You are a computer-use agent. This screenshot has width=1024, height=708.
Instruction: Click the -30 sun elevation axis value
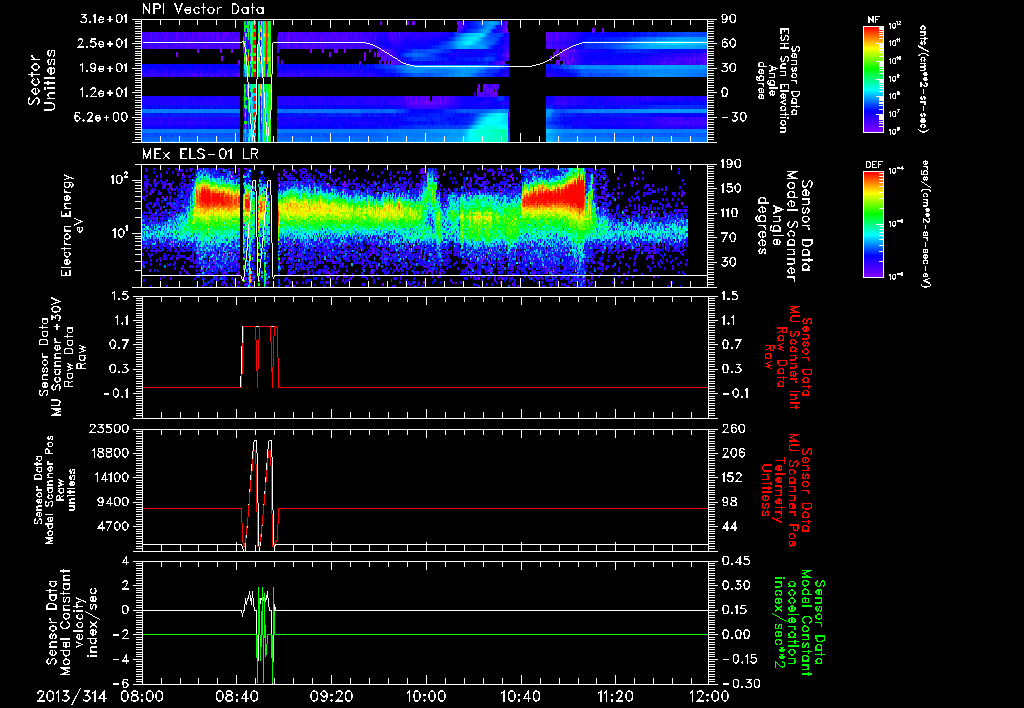click(x=733, y=117)
